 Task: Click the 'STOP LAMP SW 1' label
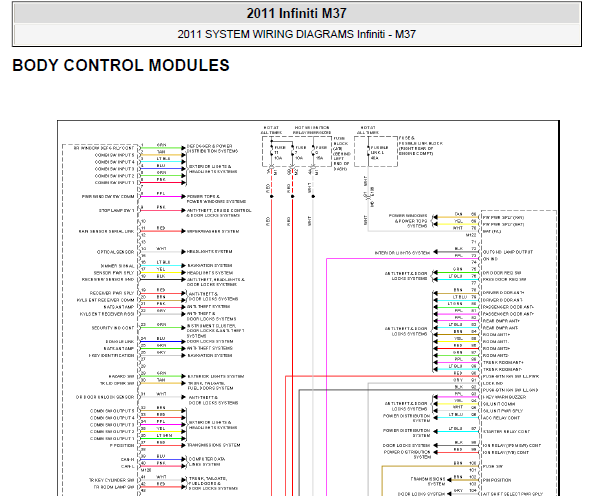pyautogui.click(x=116, y=211)
